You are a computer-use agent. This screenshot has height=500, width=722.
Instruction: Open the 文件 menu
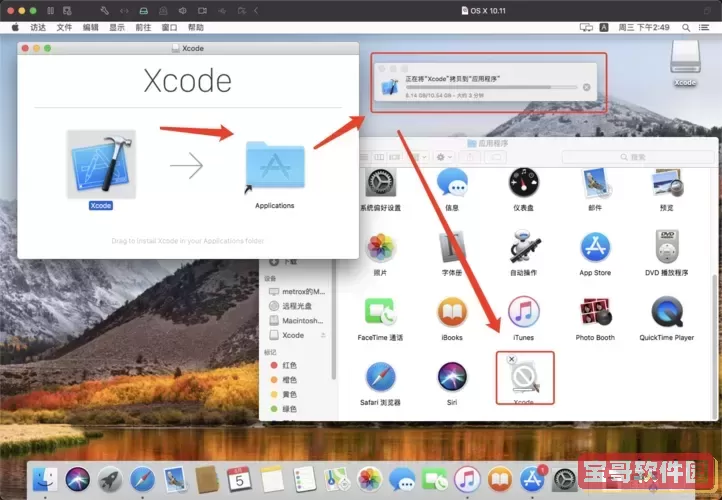tap(64, 28)
